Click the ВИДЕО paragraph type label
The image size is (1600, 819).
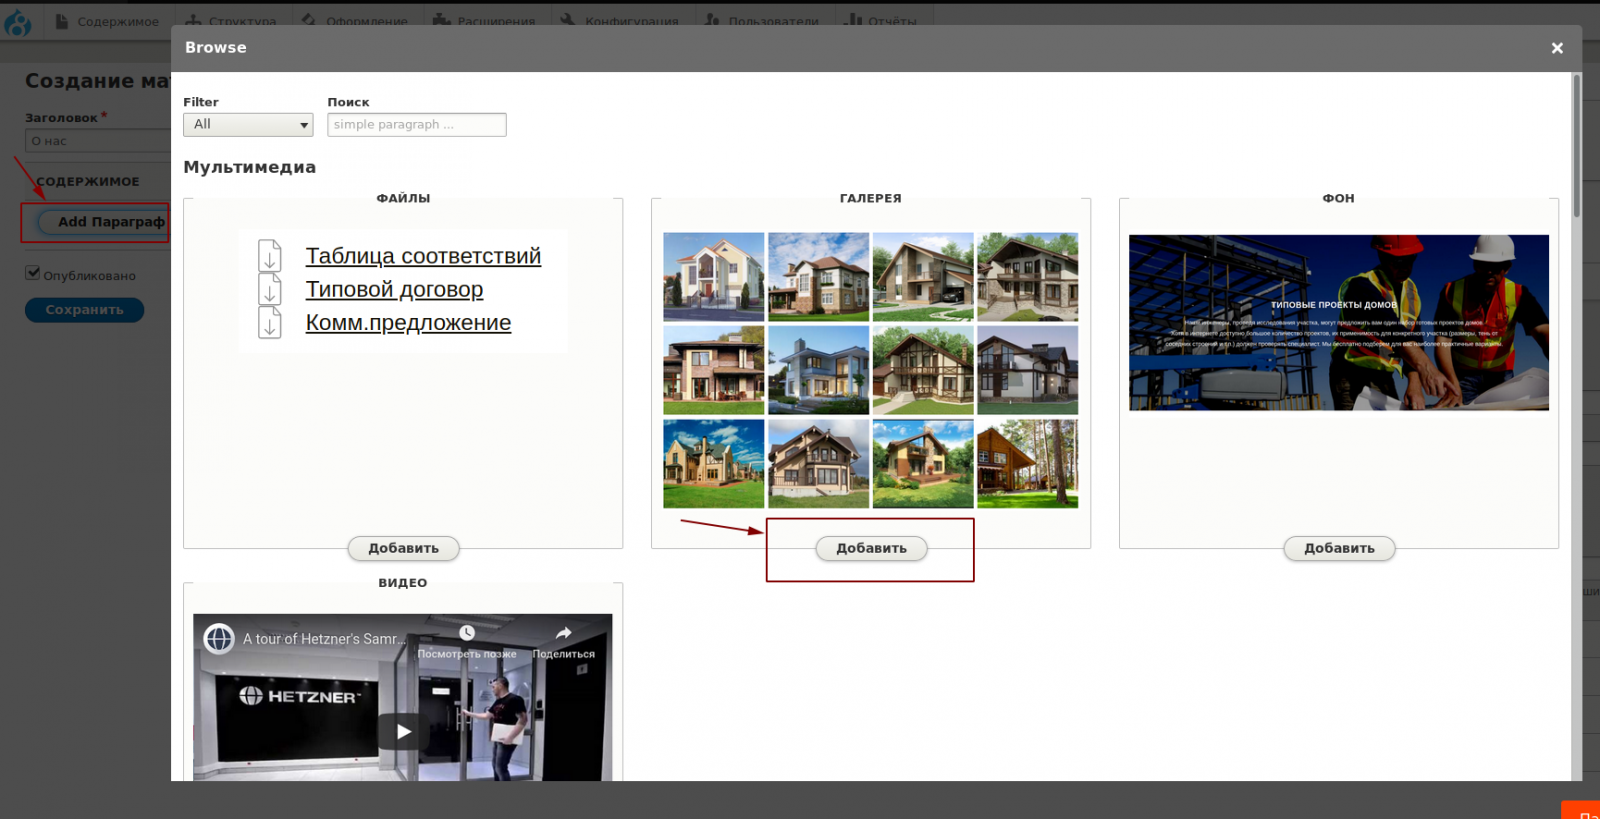coord(403,583)
